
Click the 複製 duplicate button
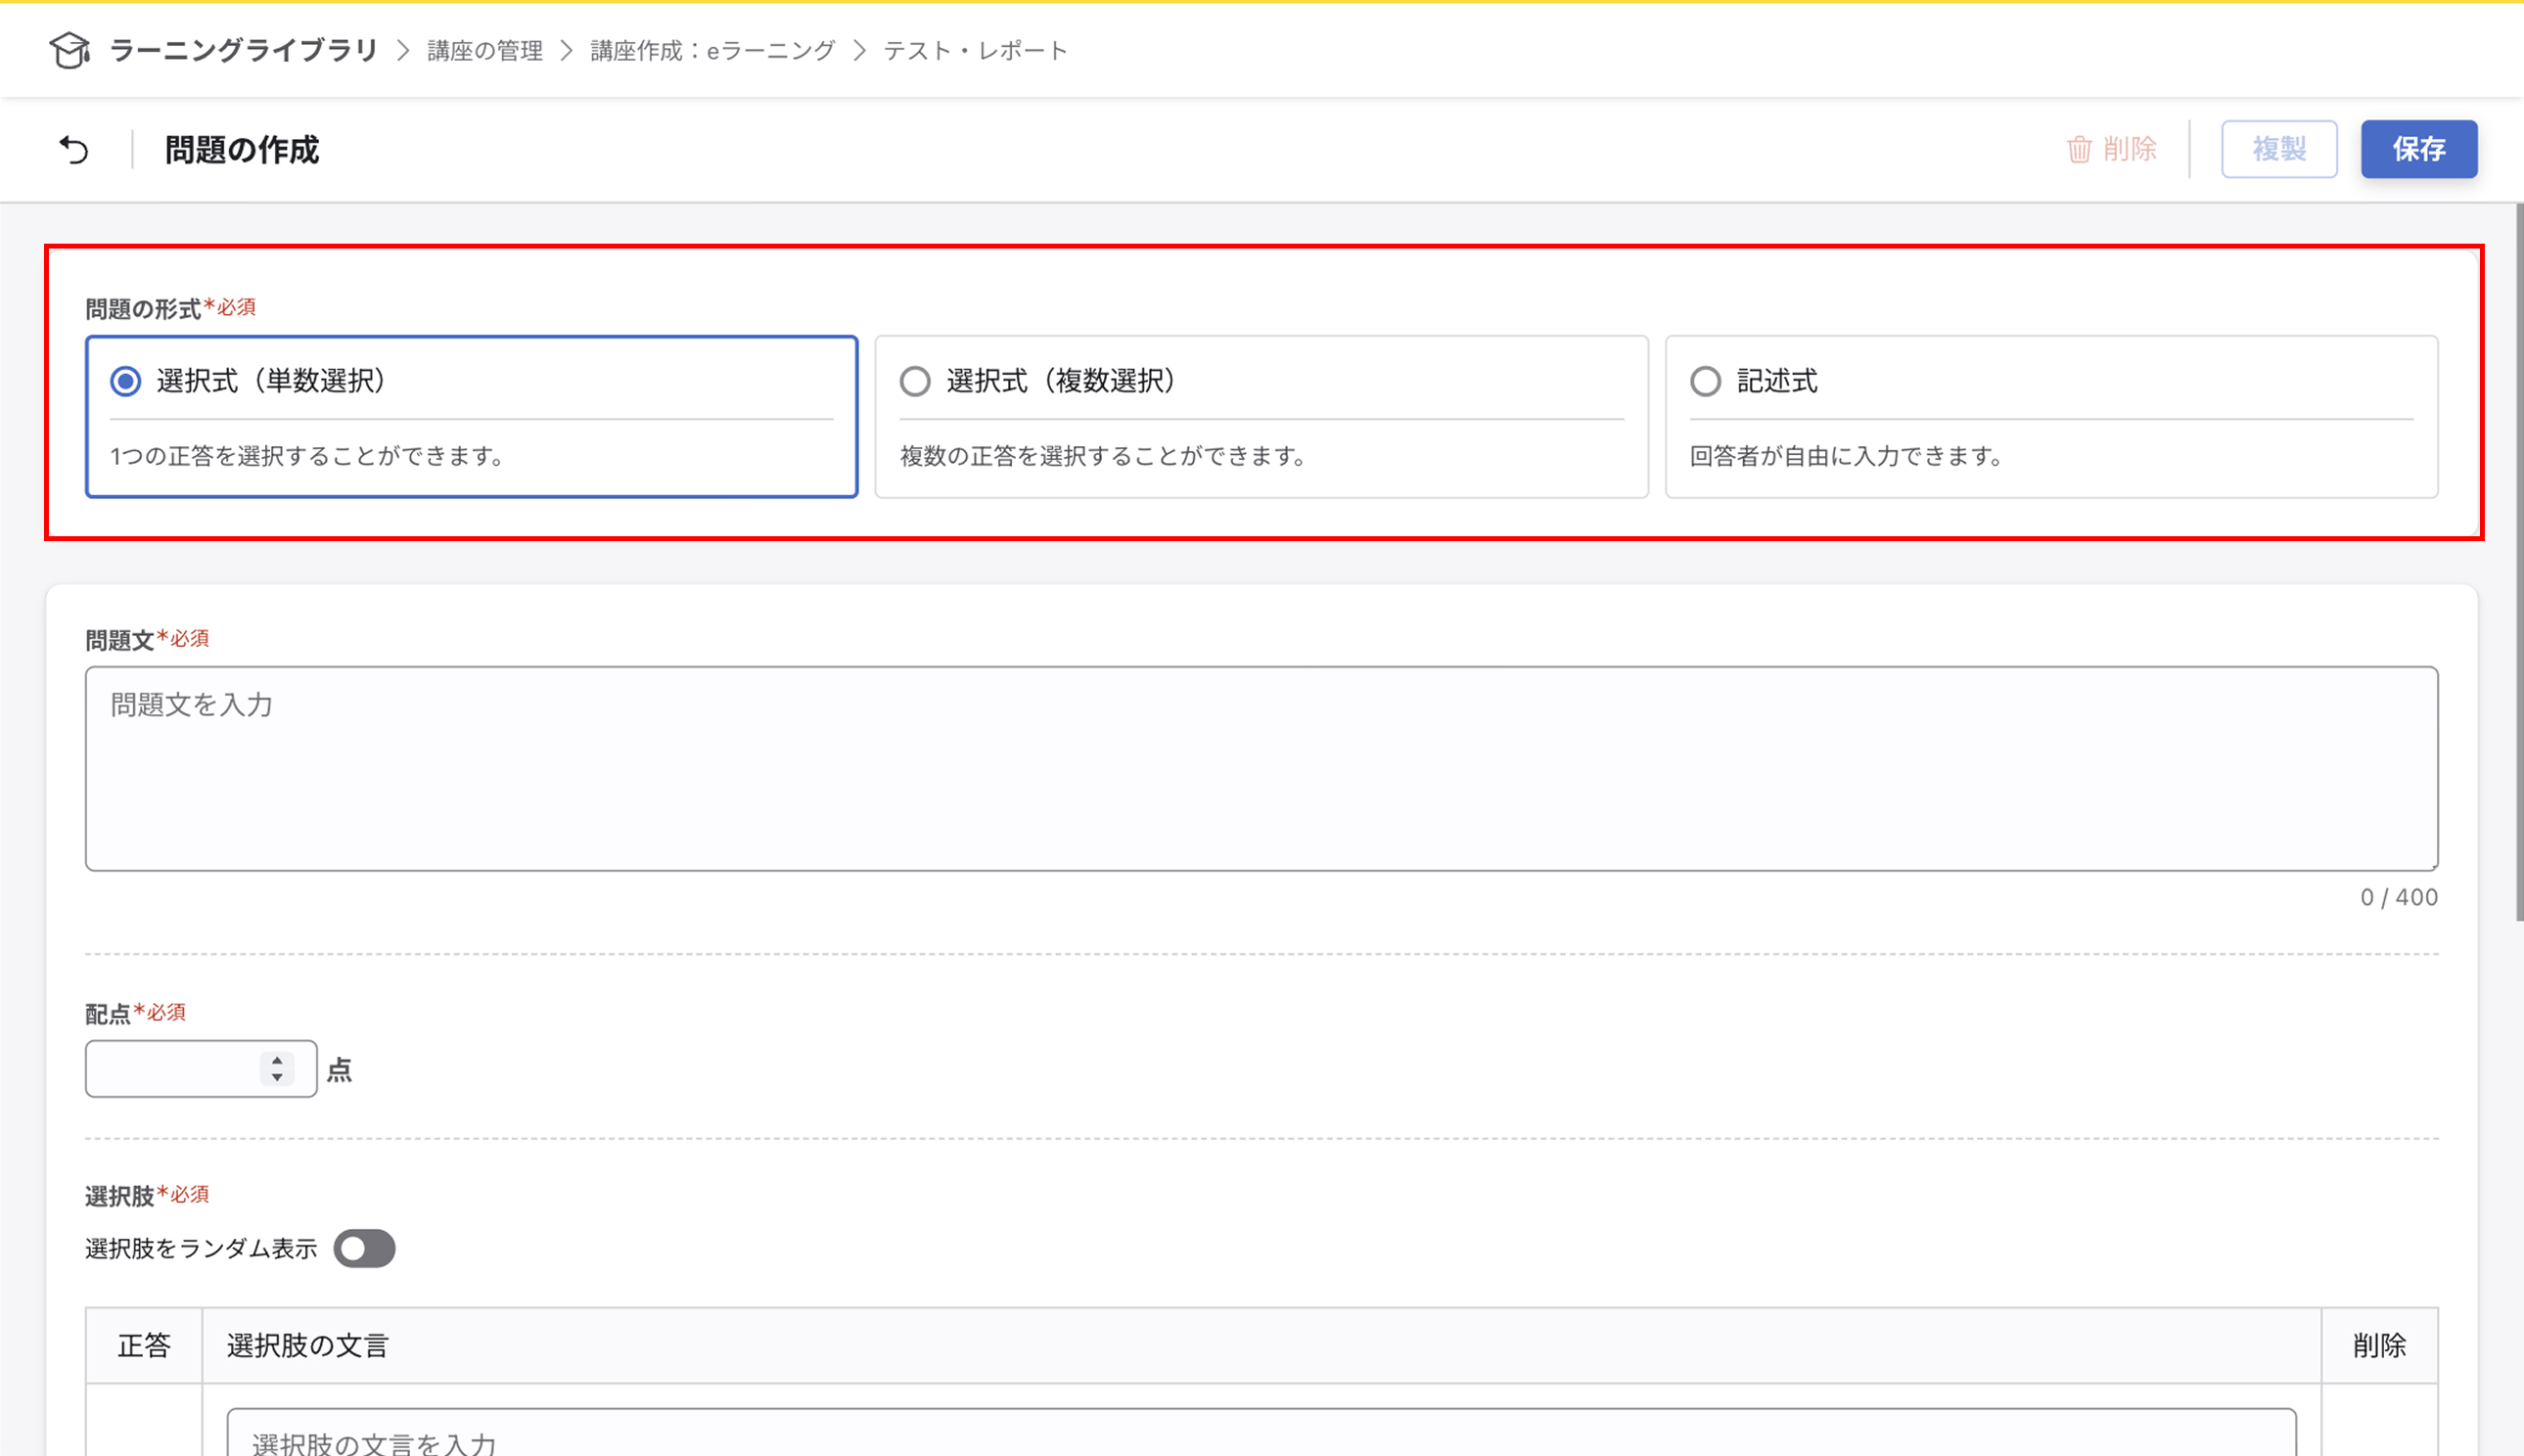click(x=2278, y=150)
